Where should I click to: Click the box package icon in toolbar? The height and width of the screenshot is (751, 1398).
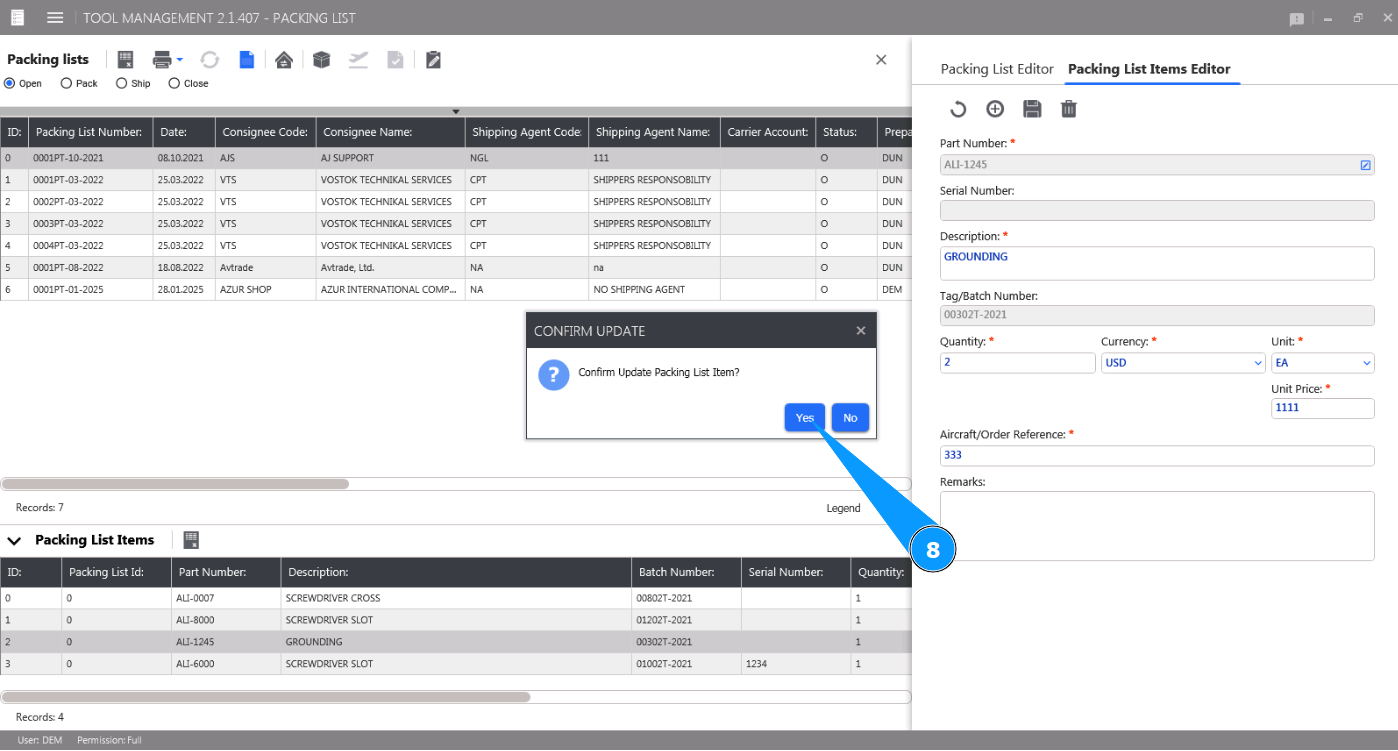[x=321, y=60]
